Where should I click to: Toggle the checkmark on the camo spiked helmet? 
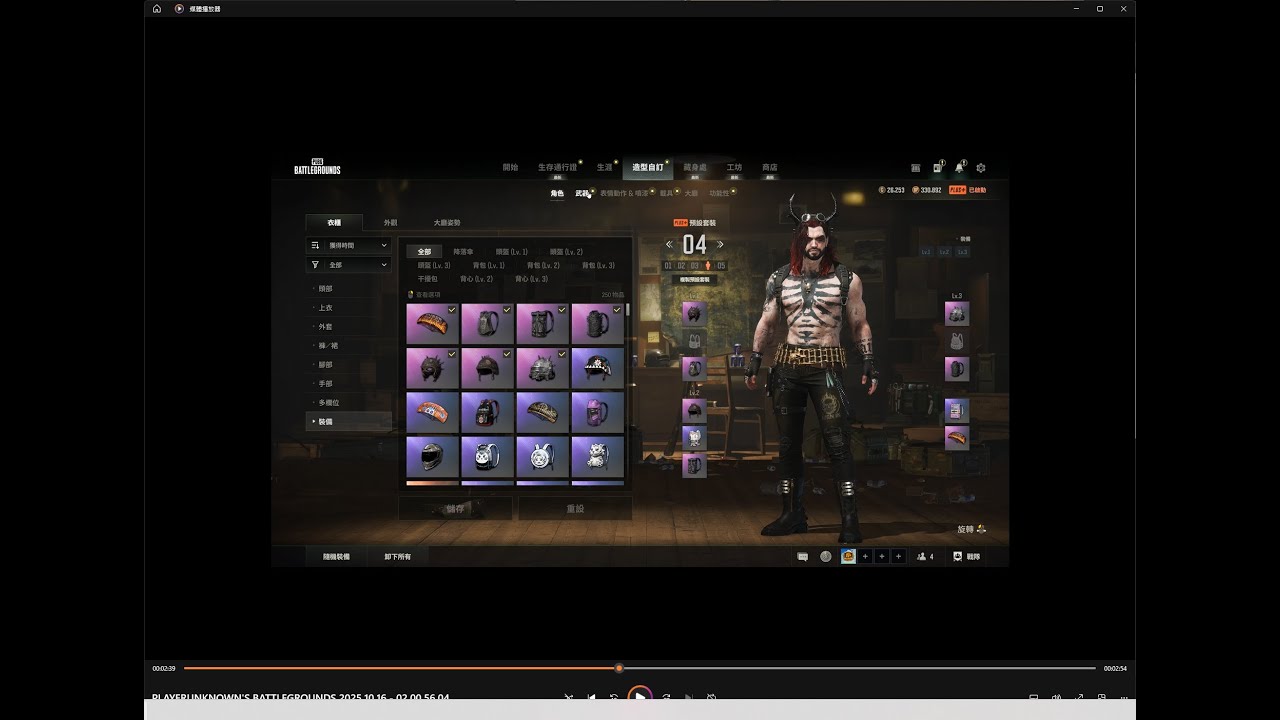point(562,354)
